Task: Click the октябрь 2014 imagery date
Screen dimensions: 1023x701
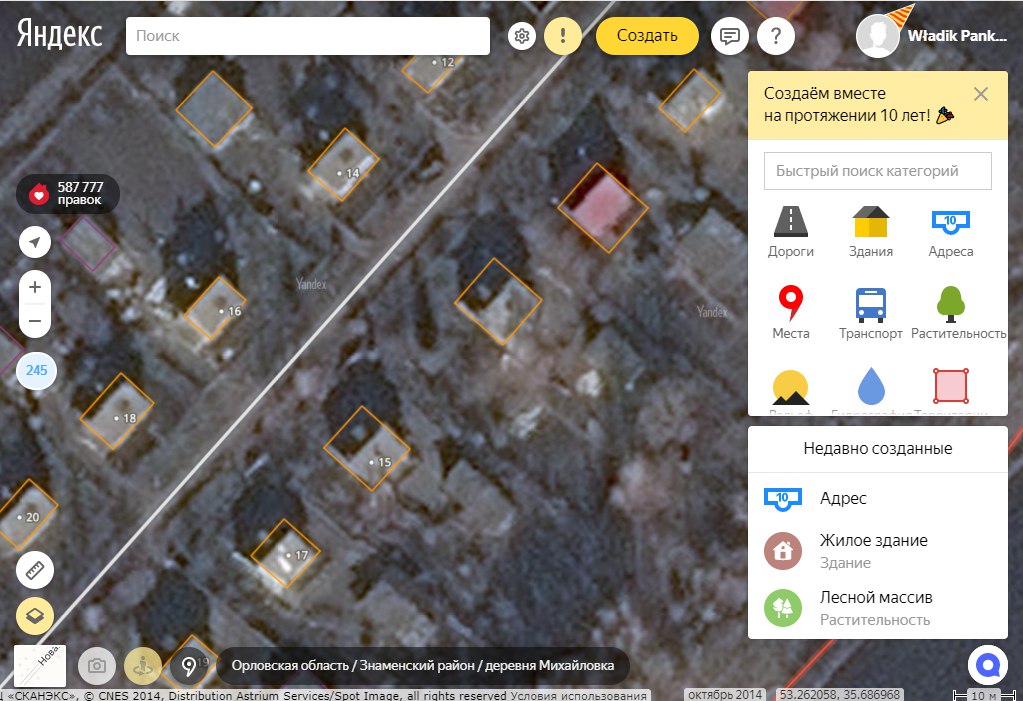Action: 725,695
